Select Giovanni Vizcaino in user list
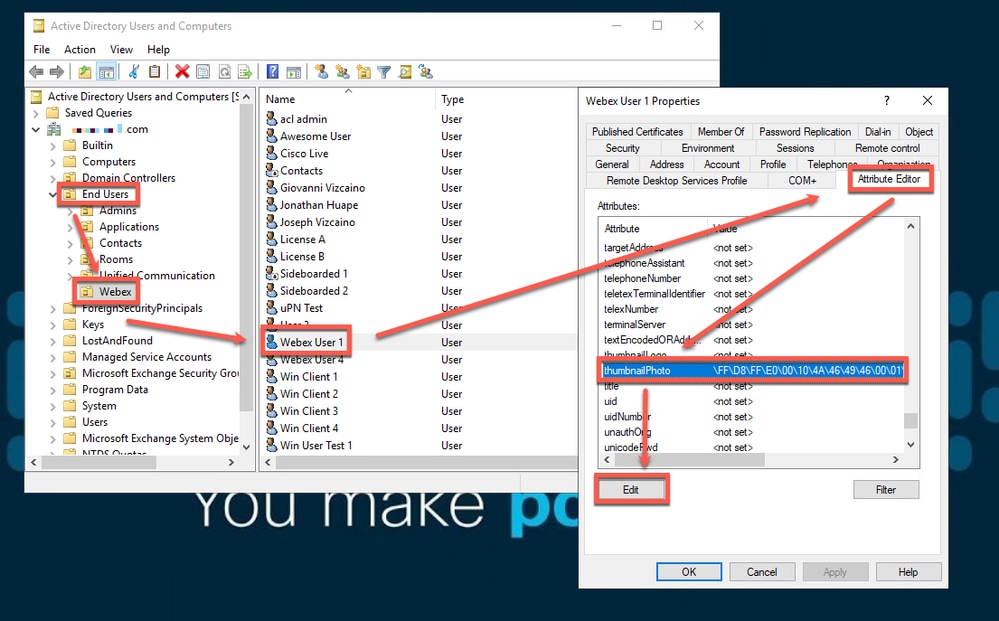Viewport: 999px width, 621px height. [x=322, y=188]
